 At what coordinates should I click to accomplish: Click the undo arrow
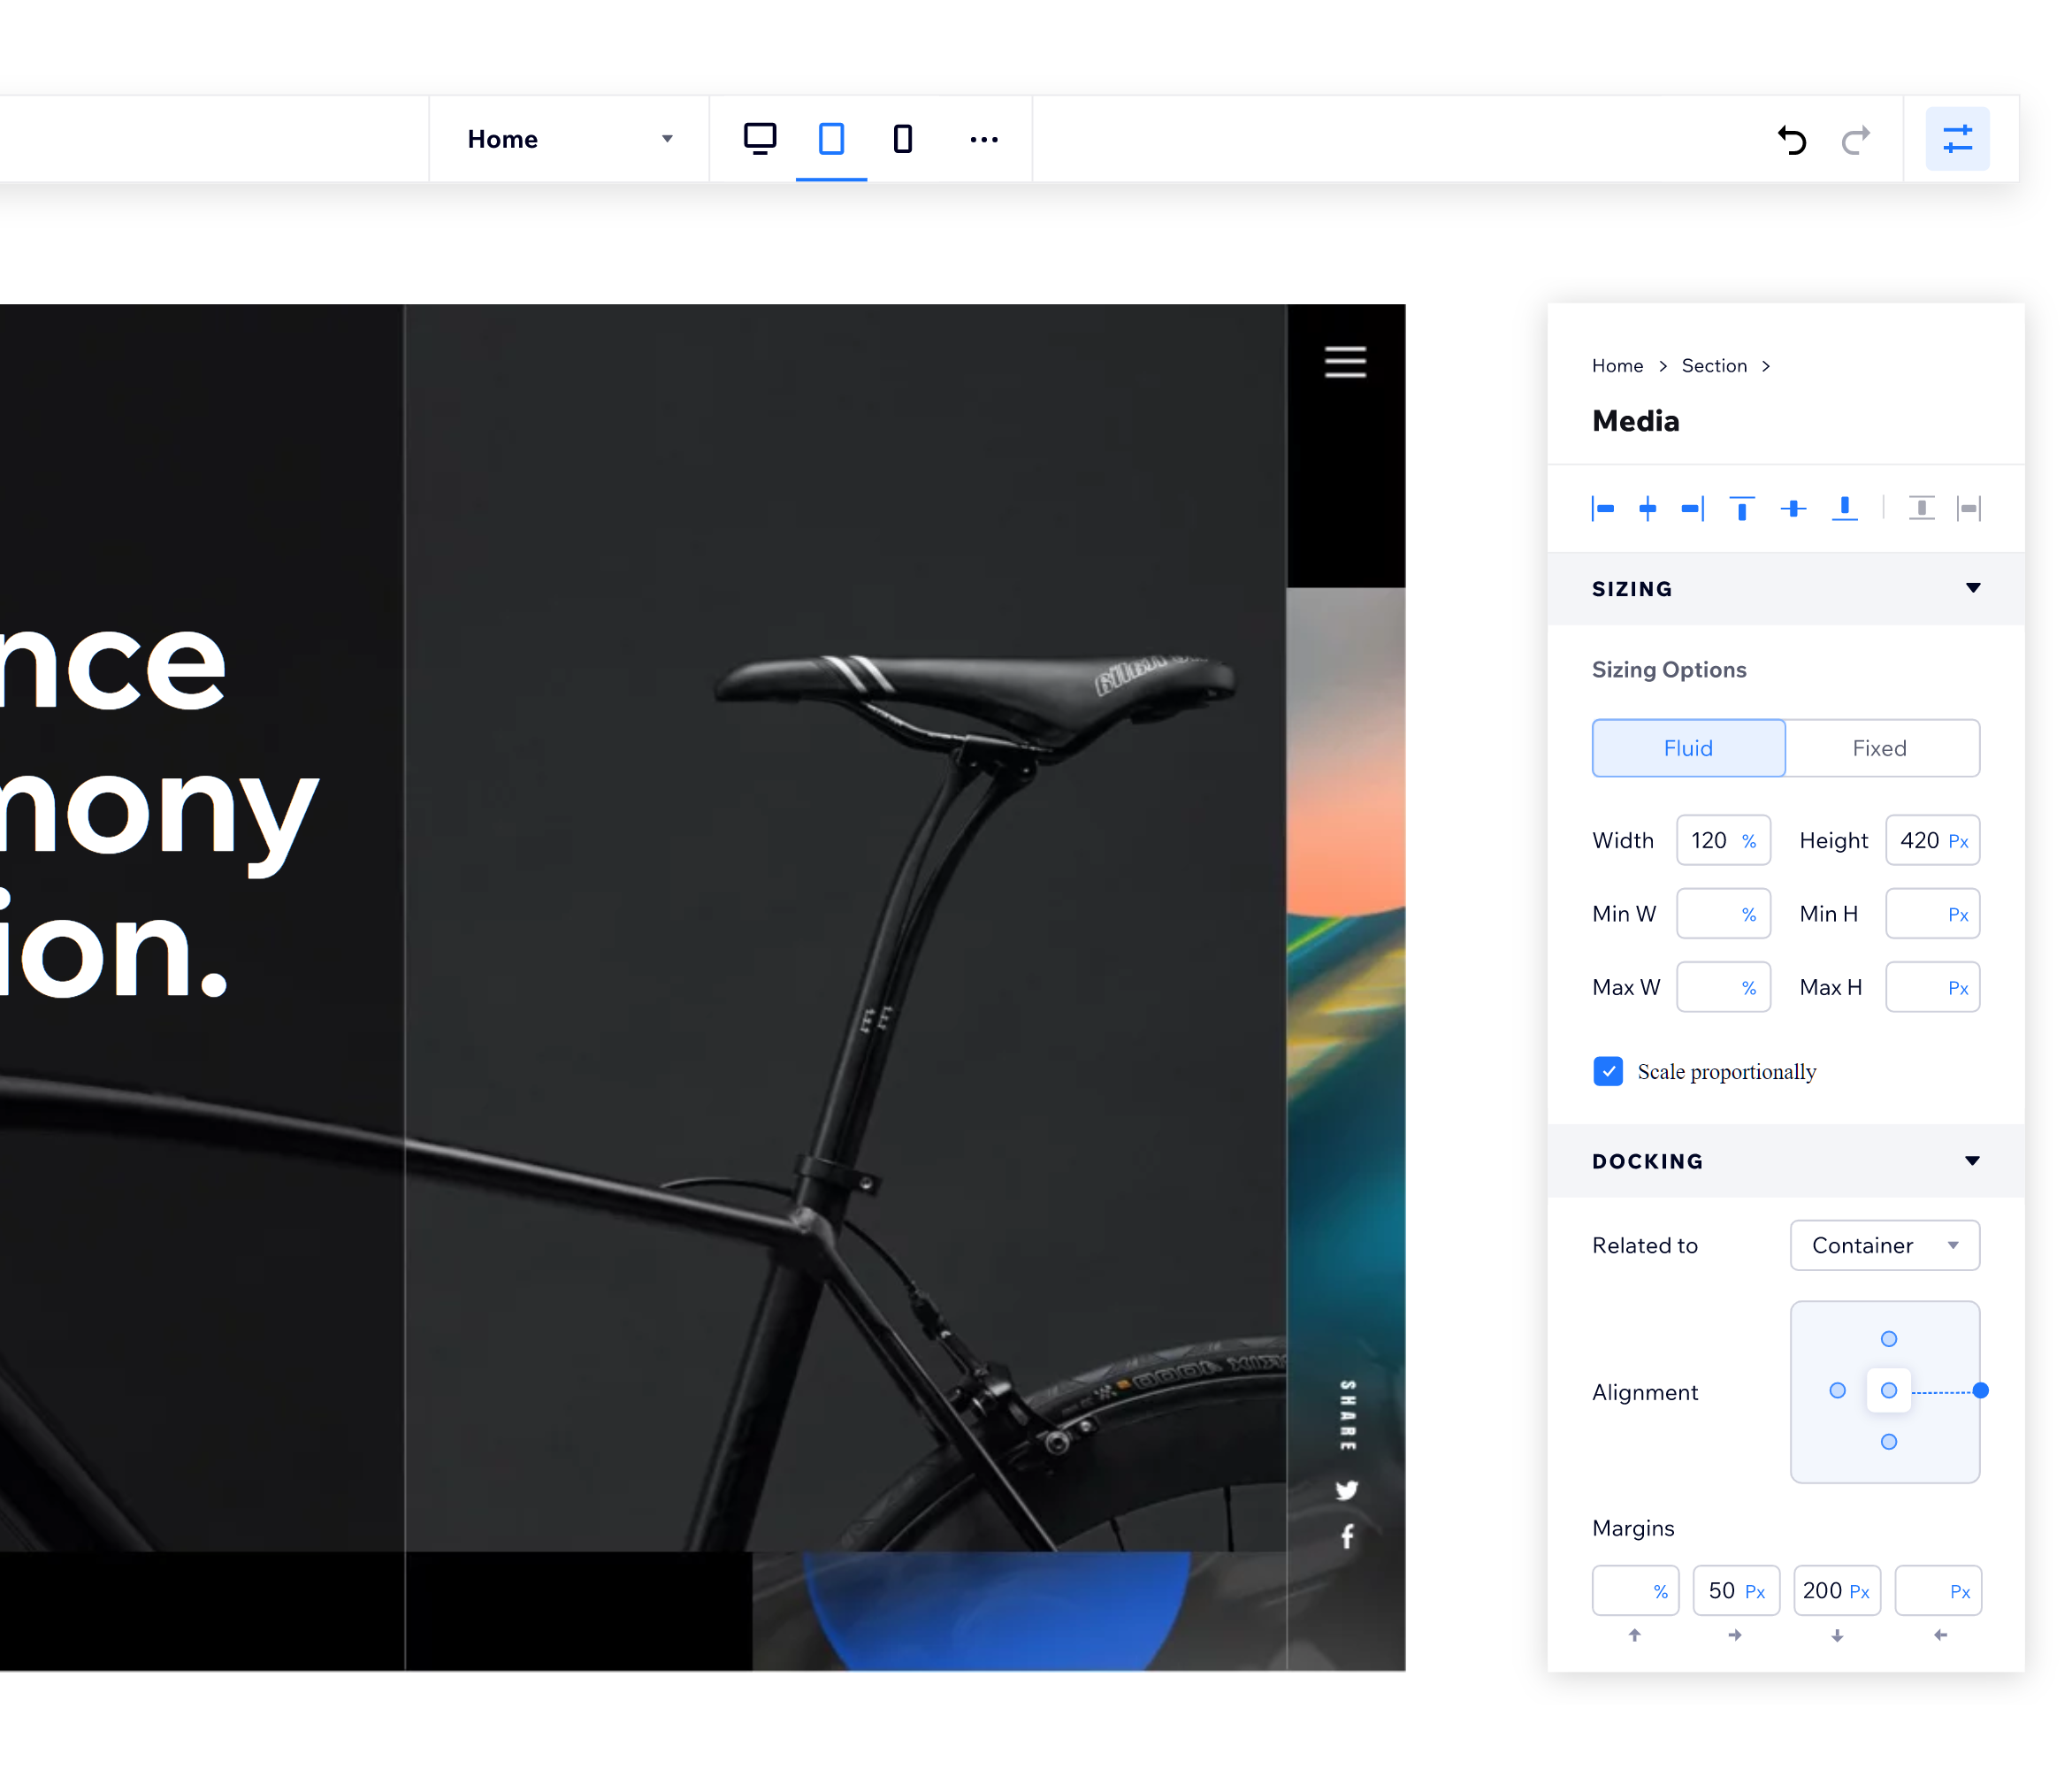(1792, 139)
